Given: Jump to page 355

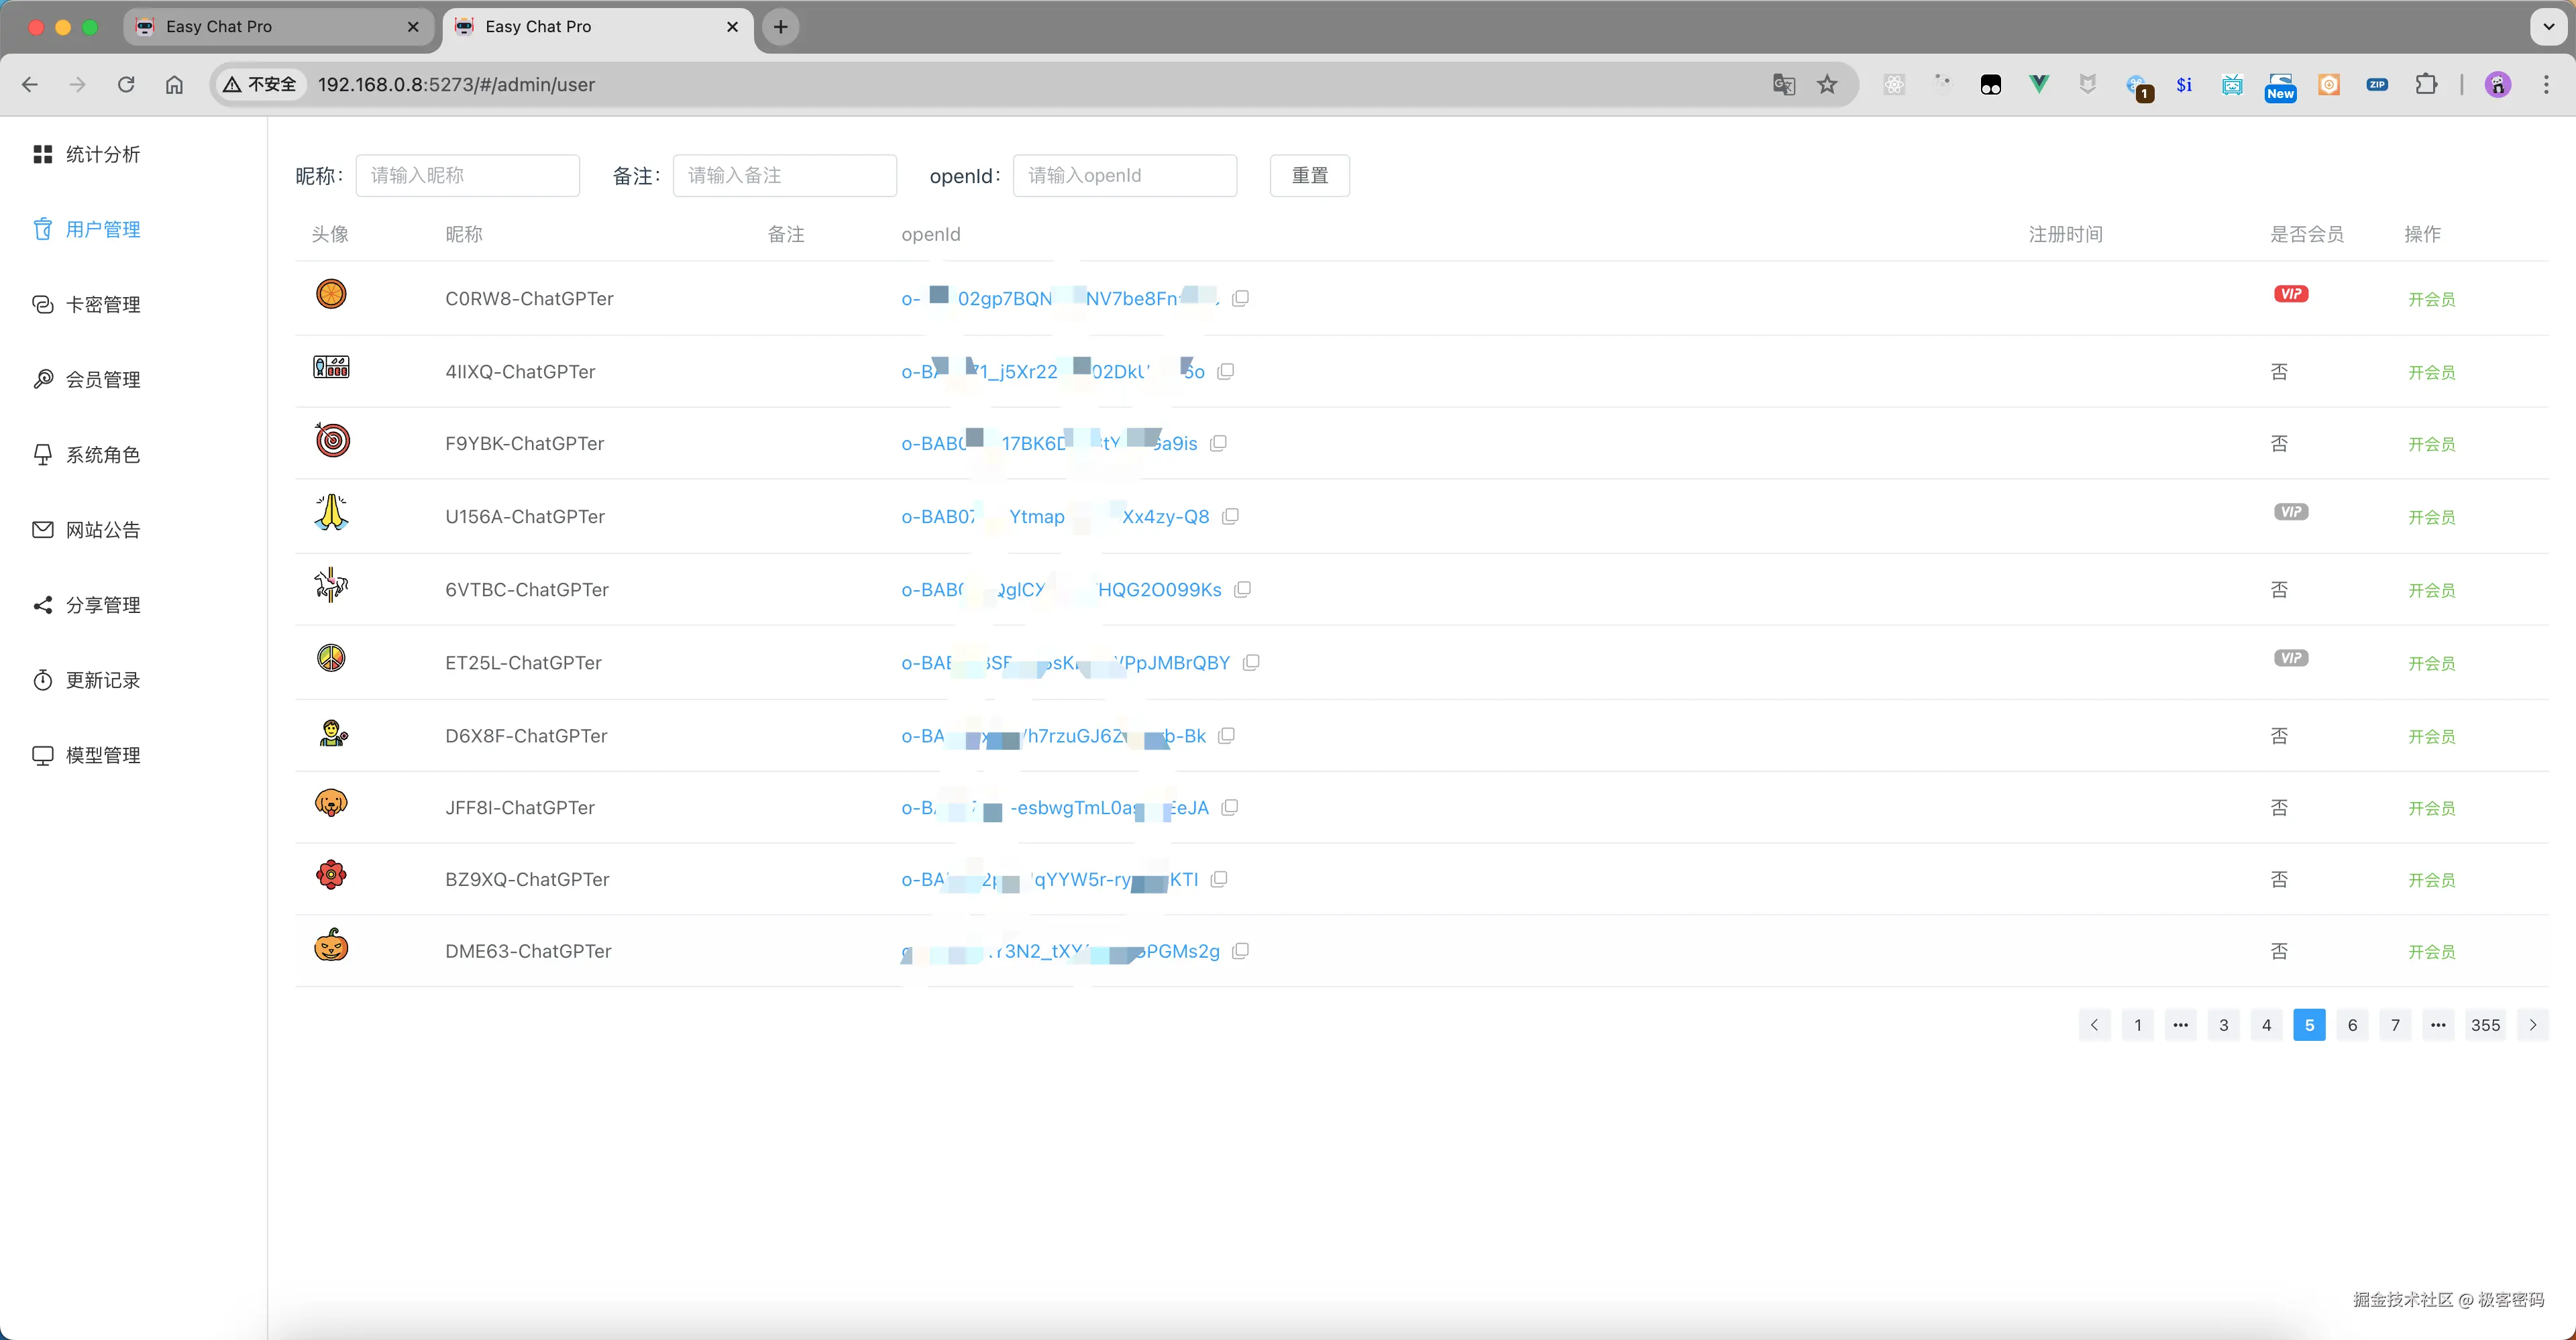Looking at the screenshot, I should pyautogui.click(x=2485, y=1025).
